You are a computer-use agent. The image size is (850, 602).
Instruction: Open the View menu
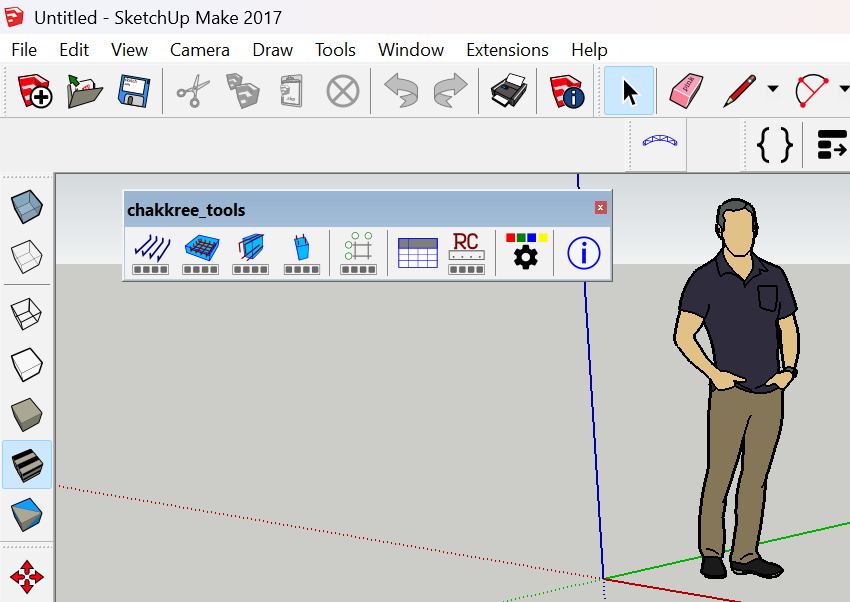130,50
